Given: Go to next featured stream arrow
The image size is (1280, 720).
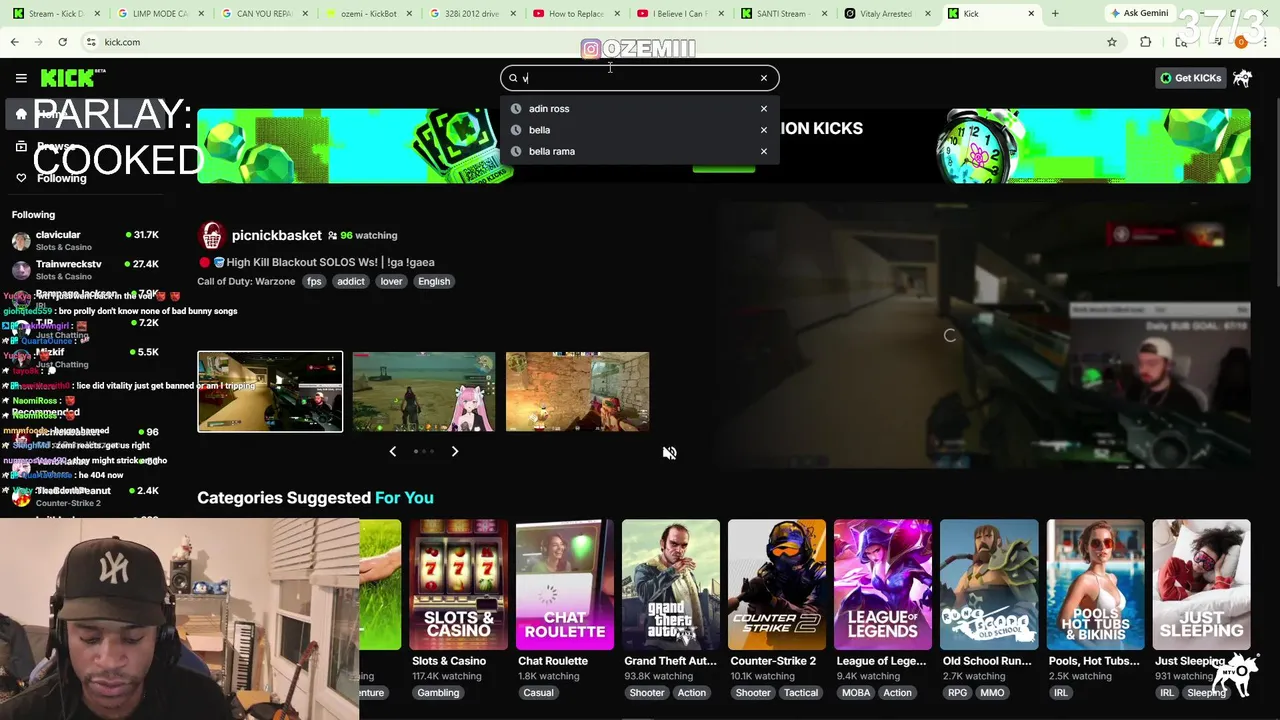Looking at the screenshot, I should [x=455, y=451].
